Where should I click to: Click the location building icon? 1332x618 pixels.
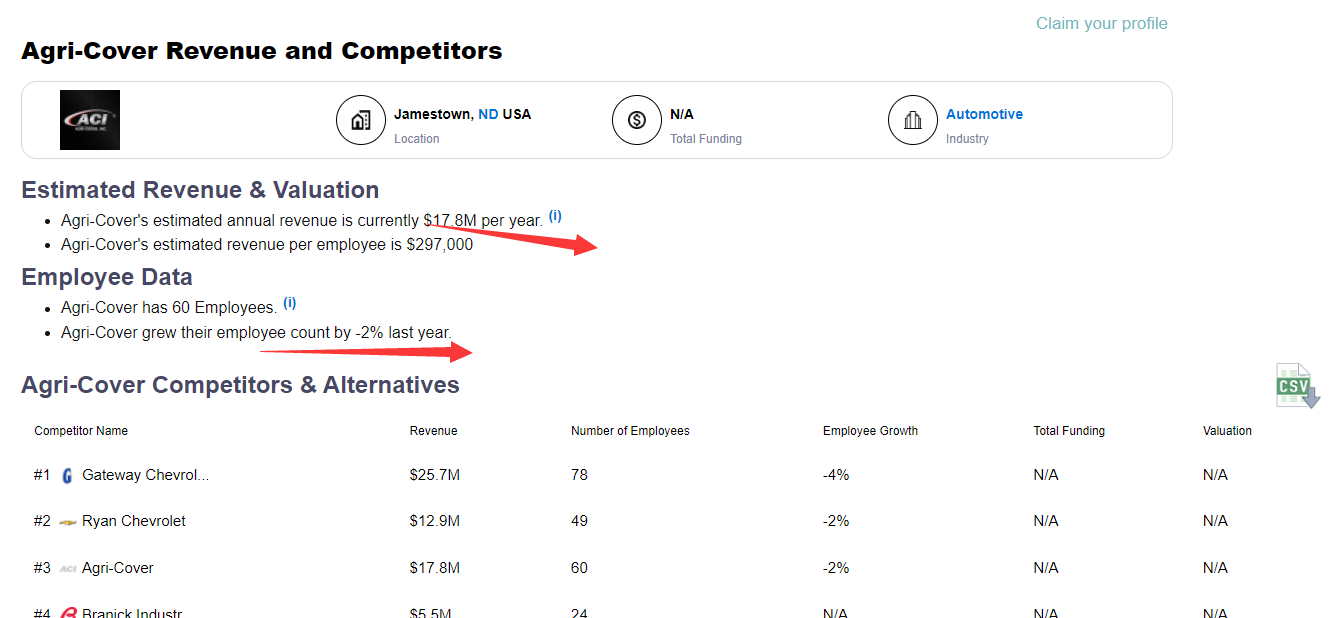(361, 121)
